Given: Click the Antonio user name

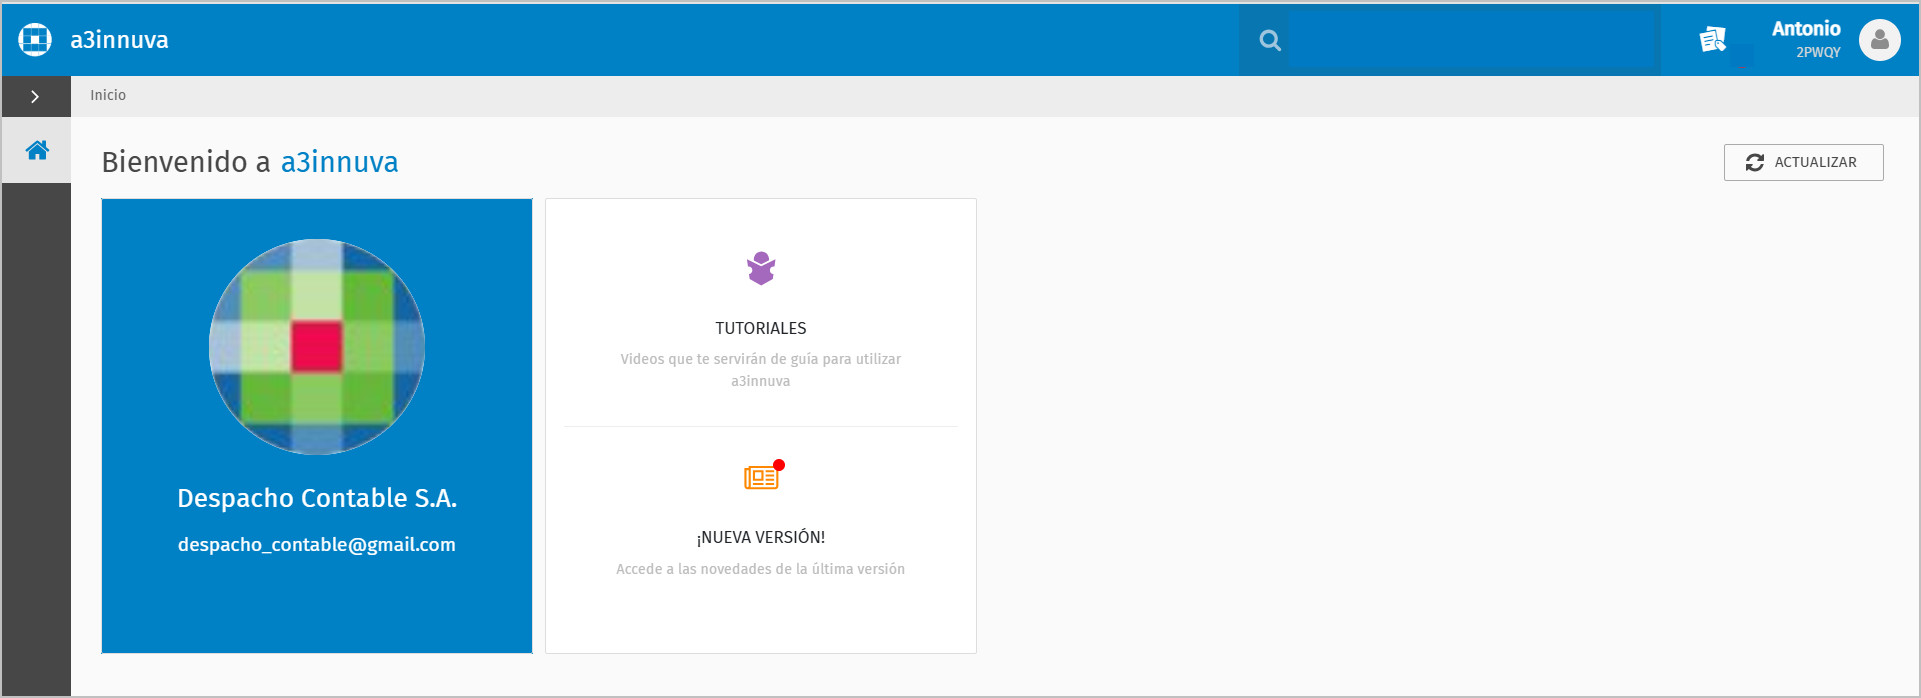Looking at the screenshot, I should 1806,29.
